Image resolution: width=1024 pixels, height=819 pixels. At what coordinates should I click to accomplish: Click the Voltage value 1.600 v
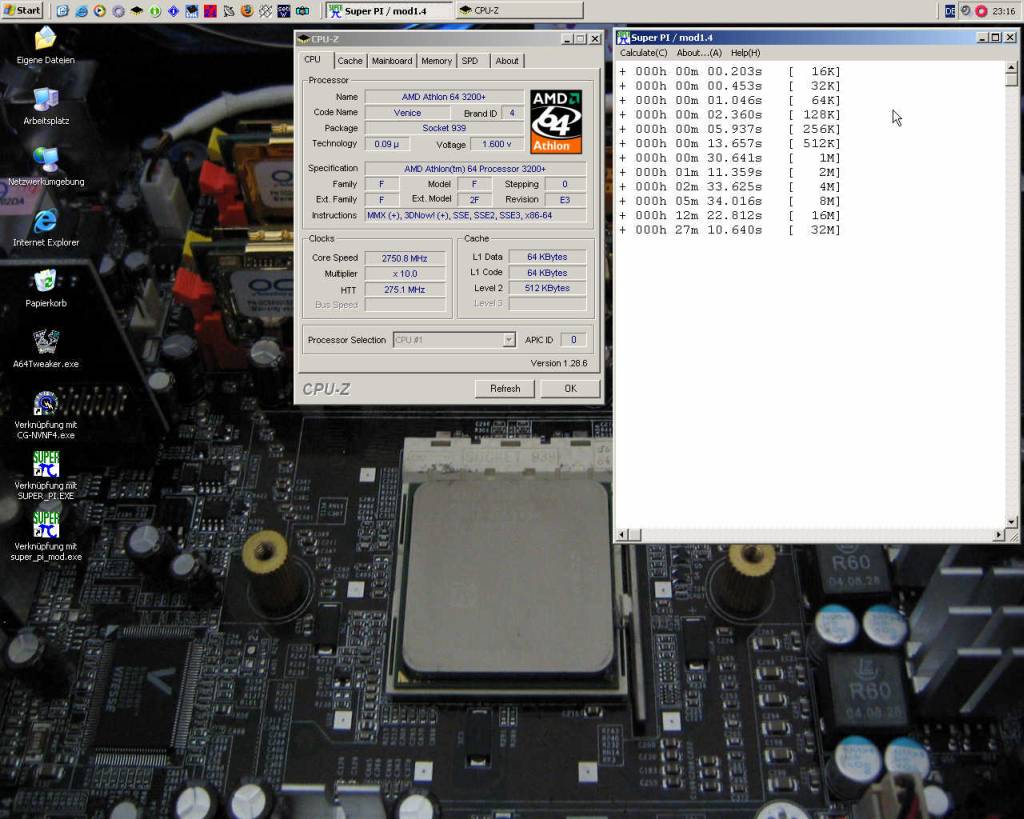(497, 144)
